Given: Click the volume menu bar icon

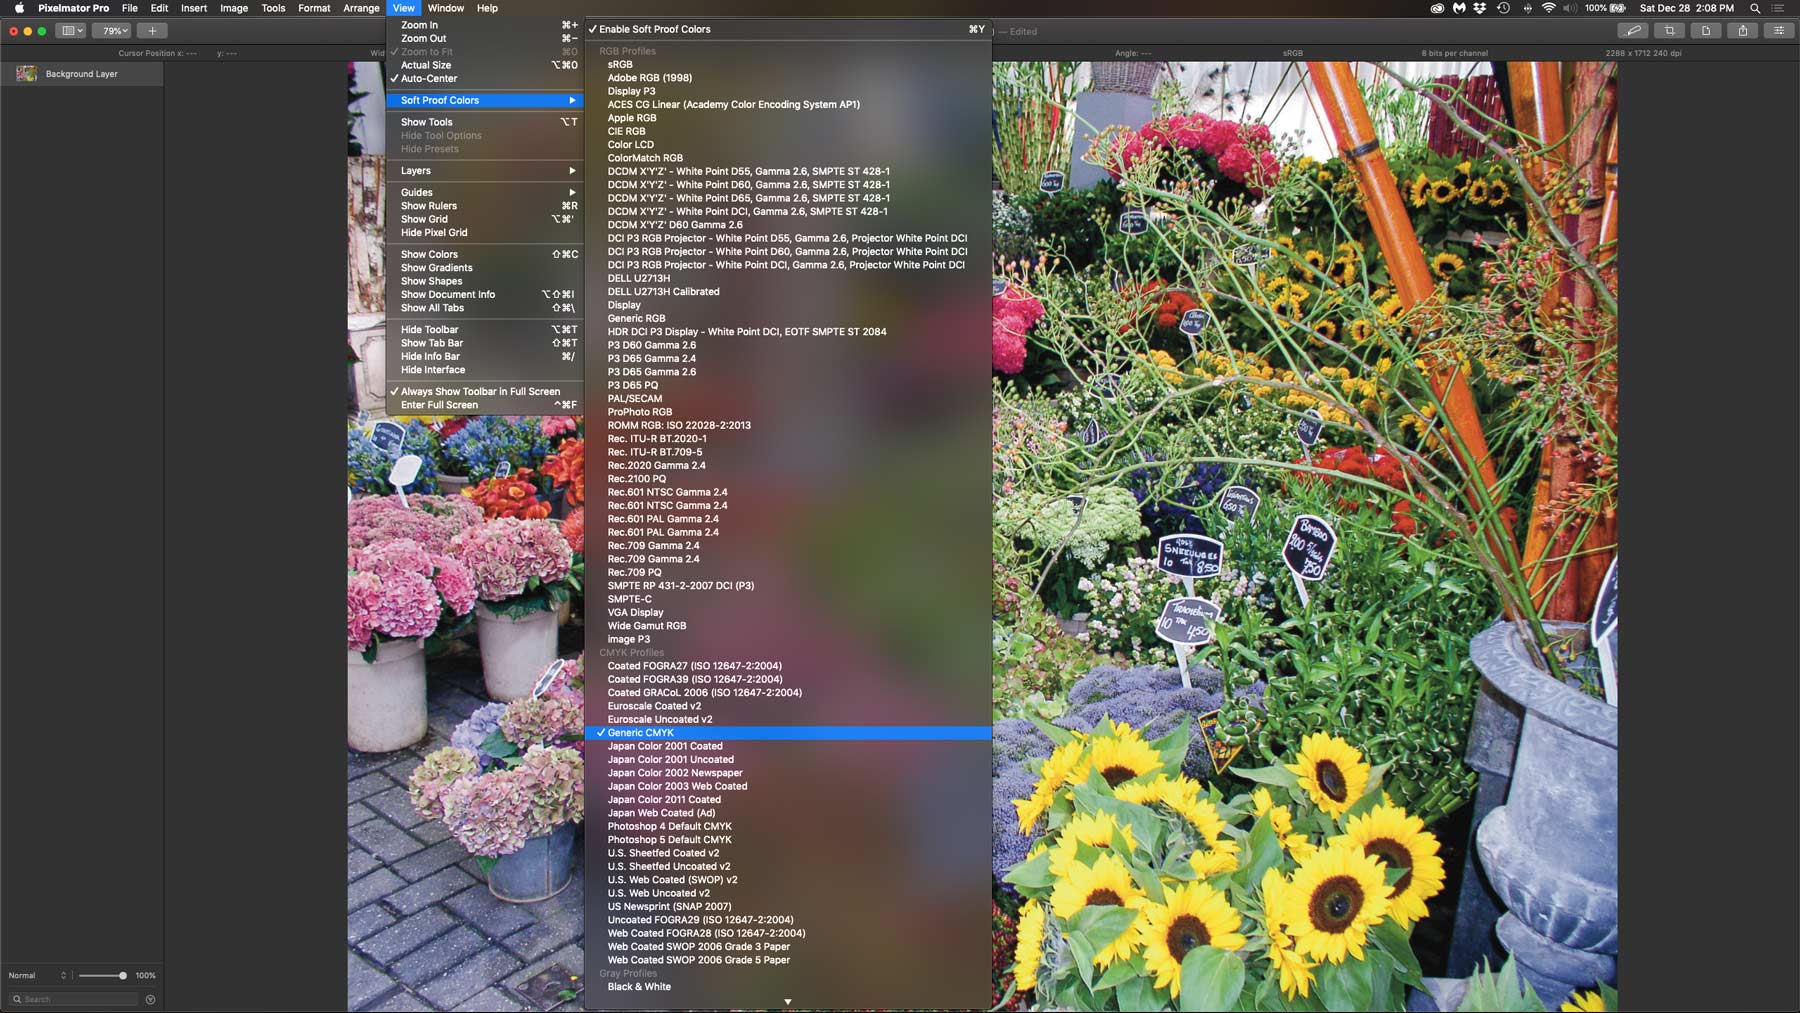Looking at the screenshot, I should tap(1570, 8).
